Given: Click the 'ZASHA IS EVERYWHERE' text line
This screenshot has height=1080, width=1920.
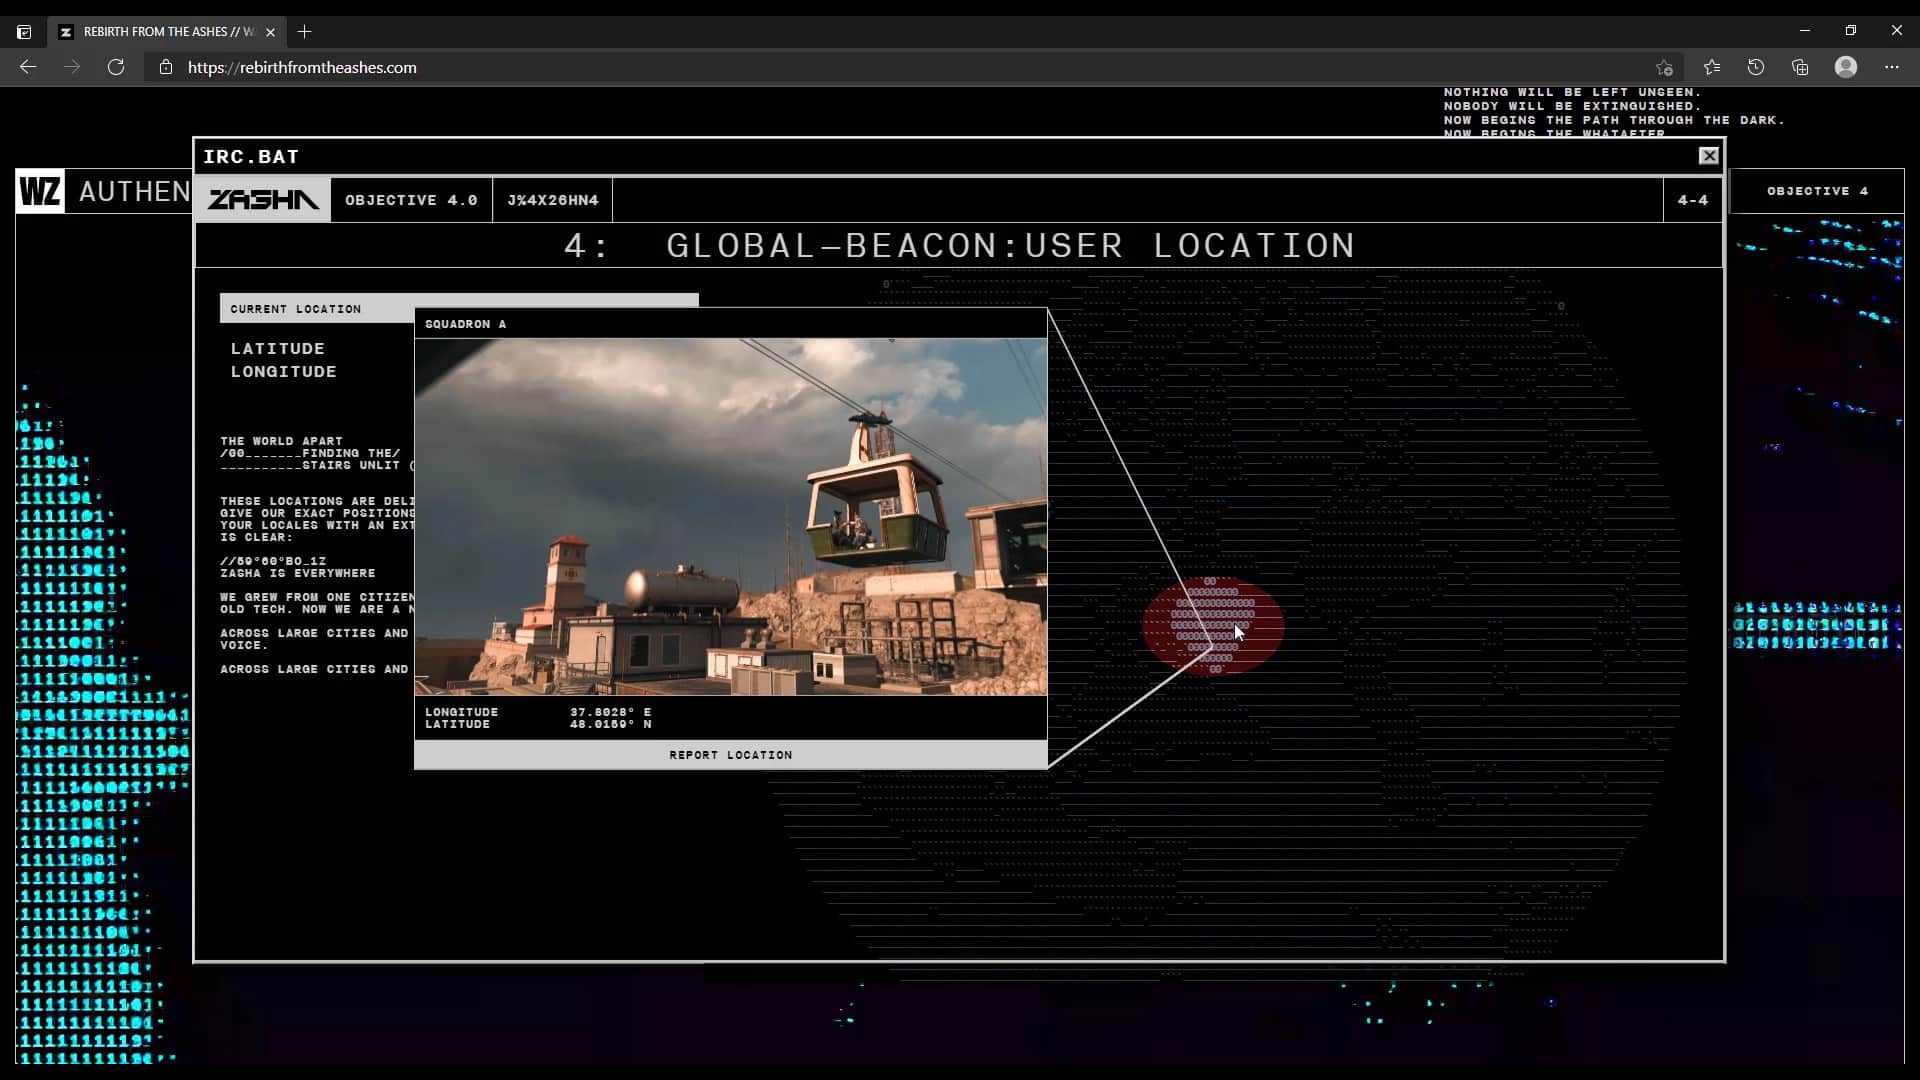Looking at the screenshot, I should tap(298, 573).
